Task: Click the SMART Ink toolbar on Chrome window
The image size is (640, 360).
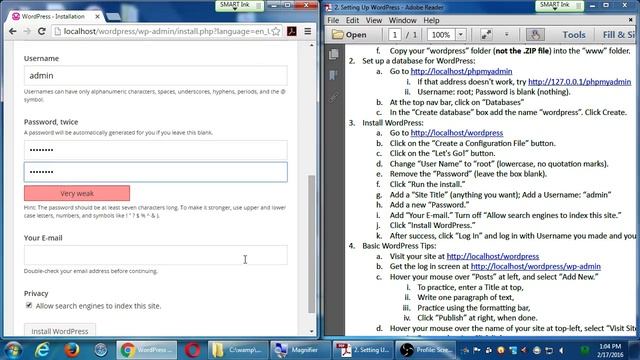Action: [239, 5]
